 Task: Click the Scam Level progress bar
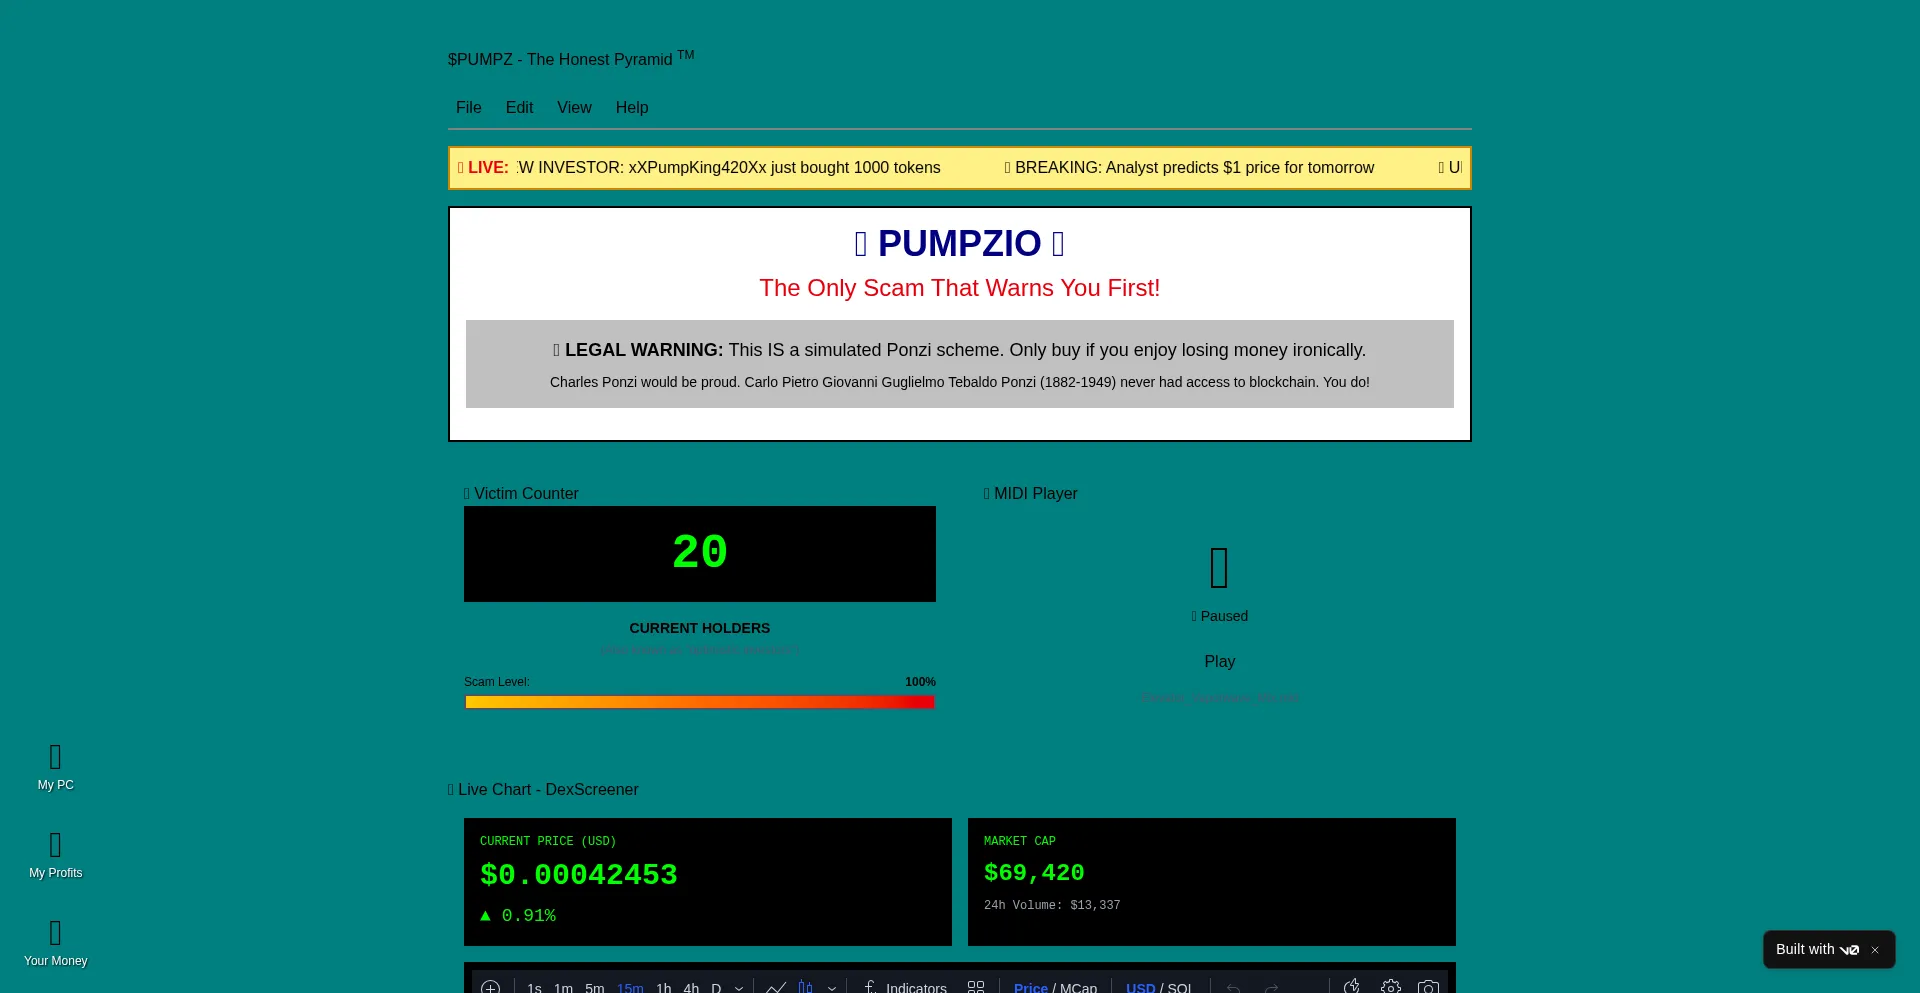pos(699,702)
